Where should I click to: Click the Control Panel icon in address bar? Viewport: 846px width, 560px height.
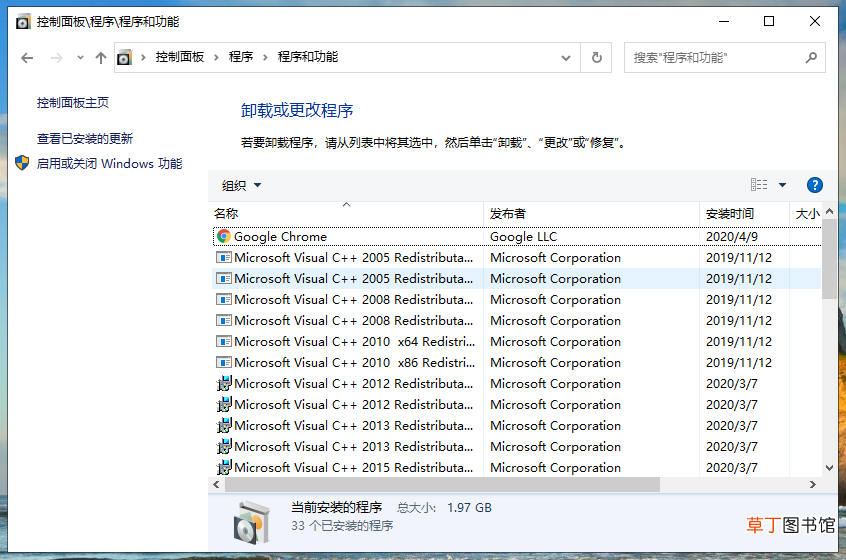pos(125,57)
